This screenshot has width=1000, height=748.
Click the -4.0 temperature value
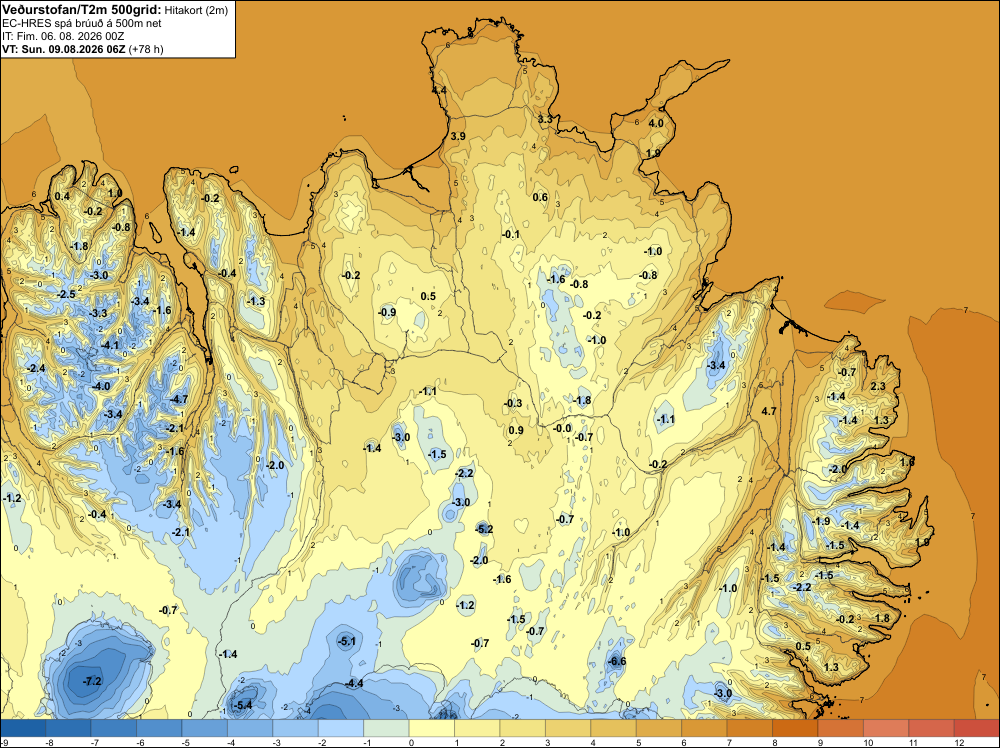tap(101, 386)
